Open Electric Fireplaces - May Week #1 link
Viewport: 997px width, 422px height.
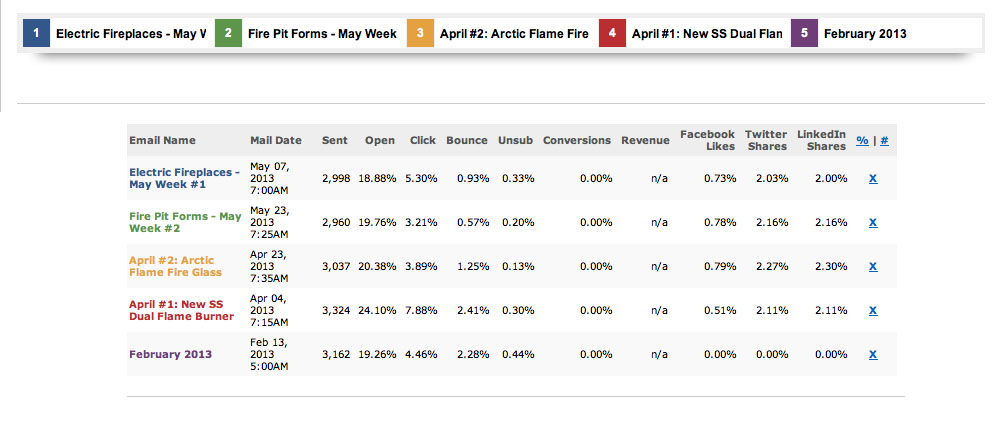tap(183, 178)
